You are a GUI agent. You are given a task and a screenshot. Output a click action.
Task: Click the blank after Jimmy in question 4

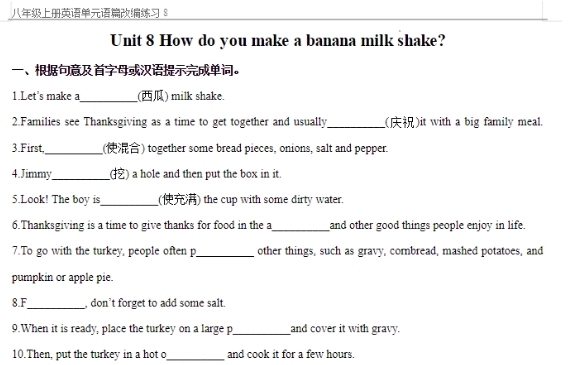81,175
